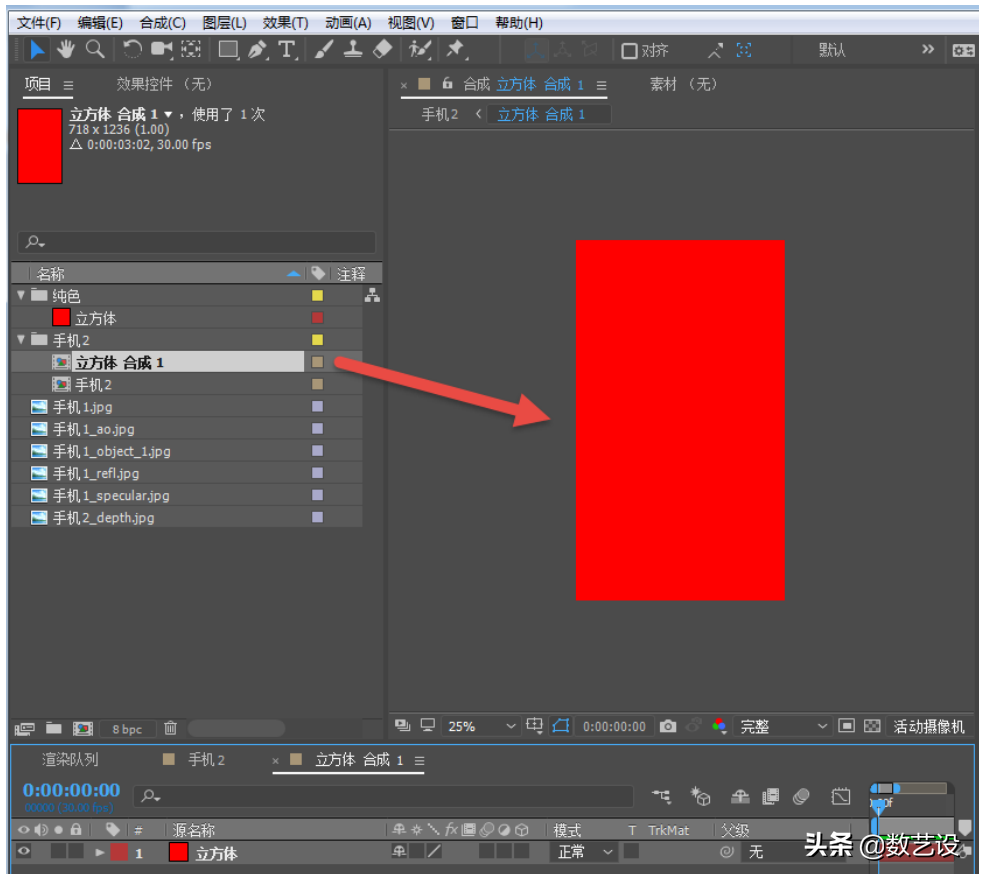Toggle transparency grid in viewer

871,725
